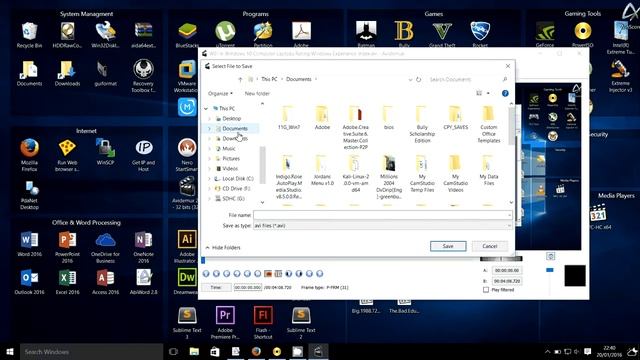
Task: Go to previous frame in Avidemux
Action: 227,273
